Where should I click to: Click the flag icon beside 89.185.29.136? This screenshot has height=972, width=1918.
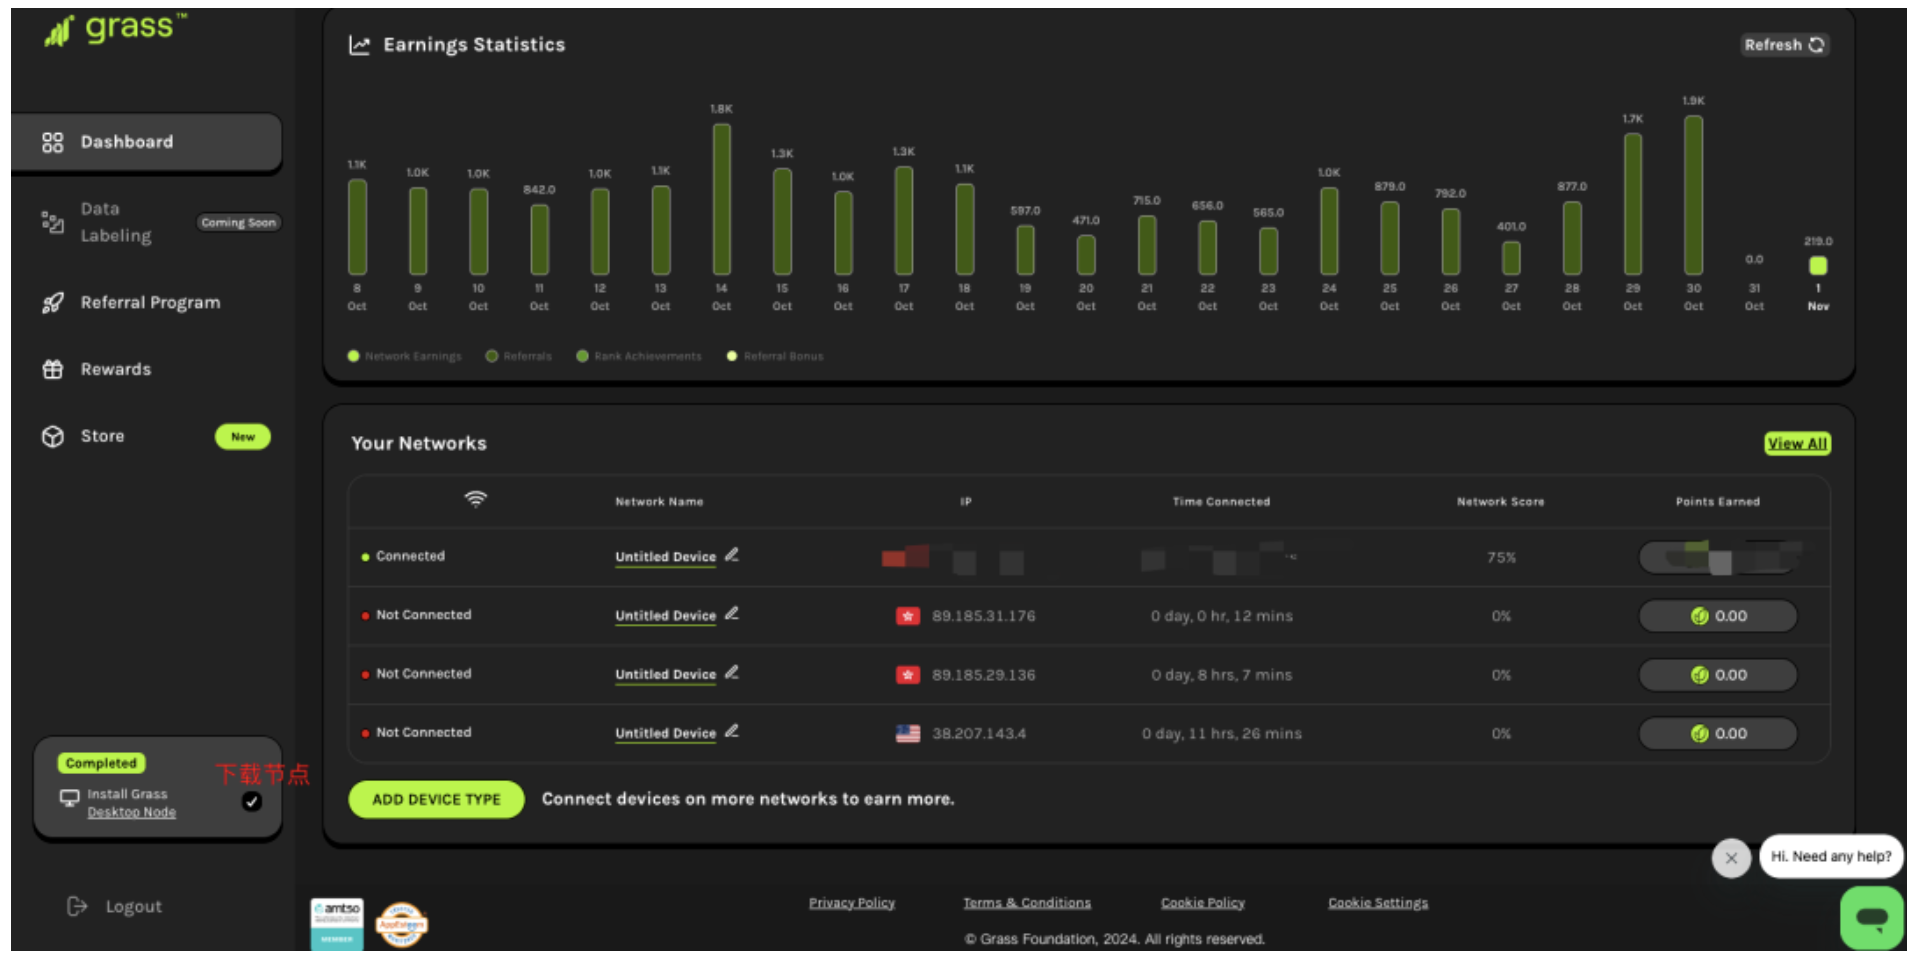pos(907,675)
